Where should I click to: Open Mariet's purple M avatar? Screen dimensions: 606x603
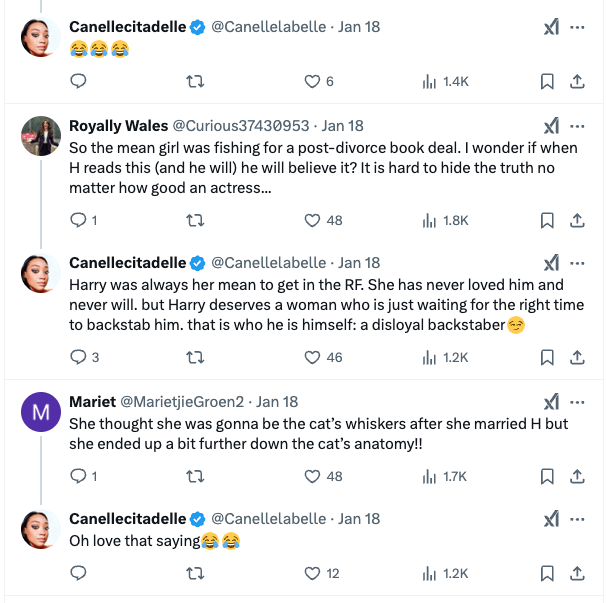tap(42, 412)
